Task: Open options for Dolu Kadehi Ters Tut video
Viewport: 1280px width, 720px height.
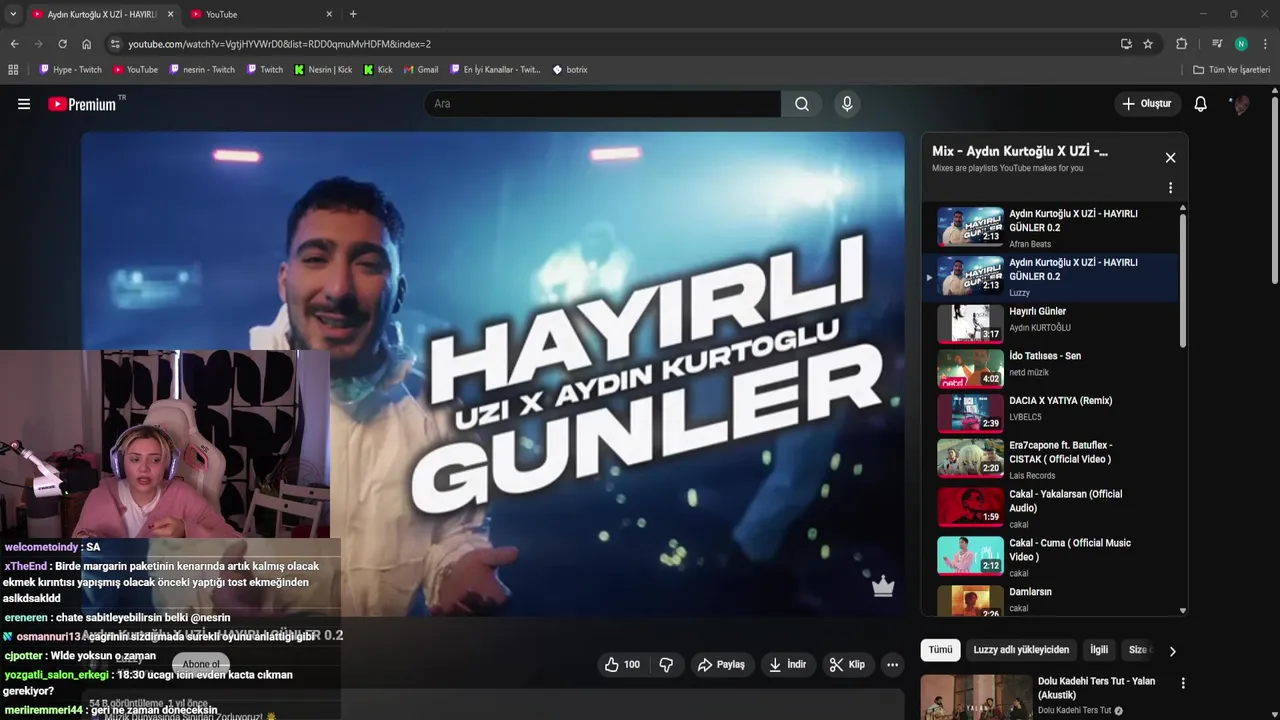Action: (x=1183, y=684)
